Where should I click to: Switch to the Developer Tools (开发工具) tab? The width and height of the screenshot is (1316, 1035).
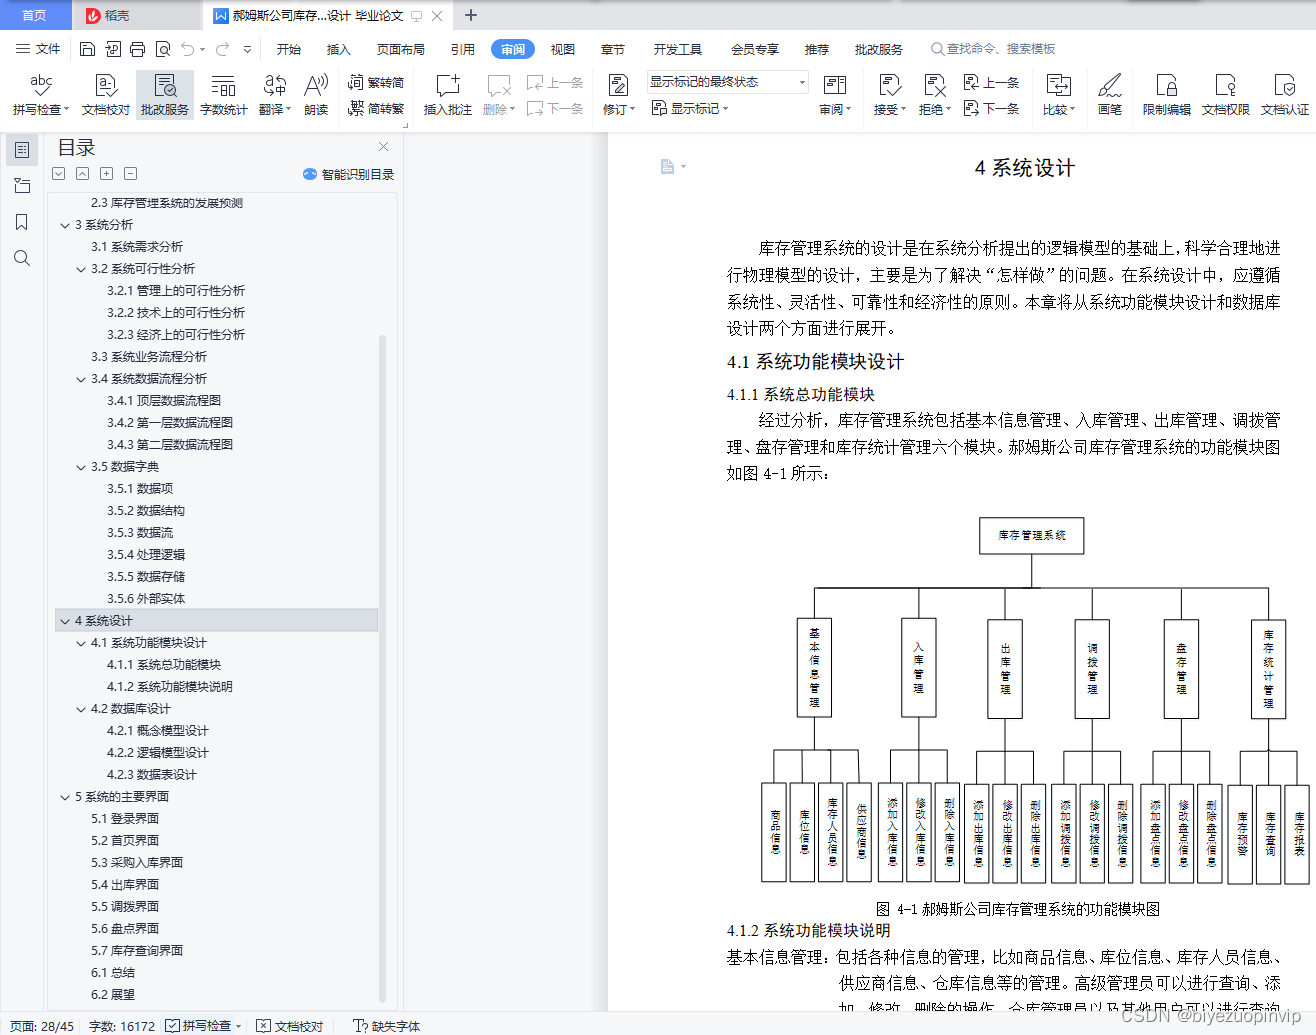click(x=678, y=49)
